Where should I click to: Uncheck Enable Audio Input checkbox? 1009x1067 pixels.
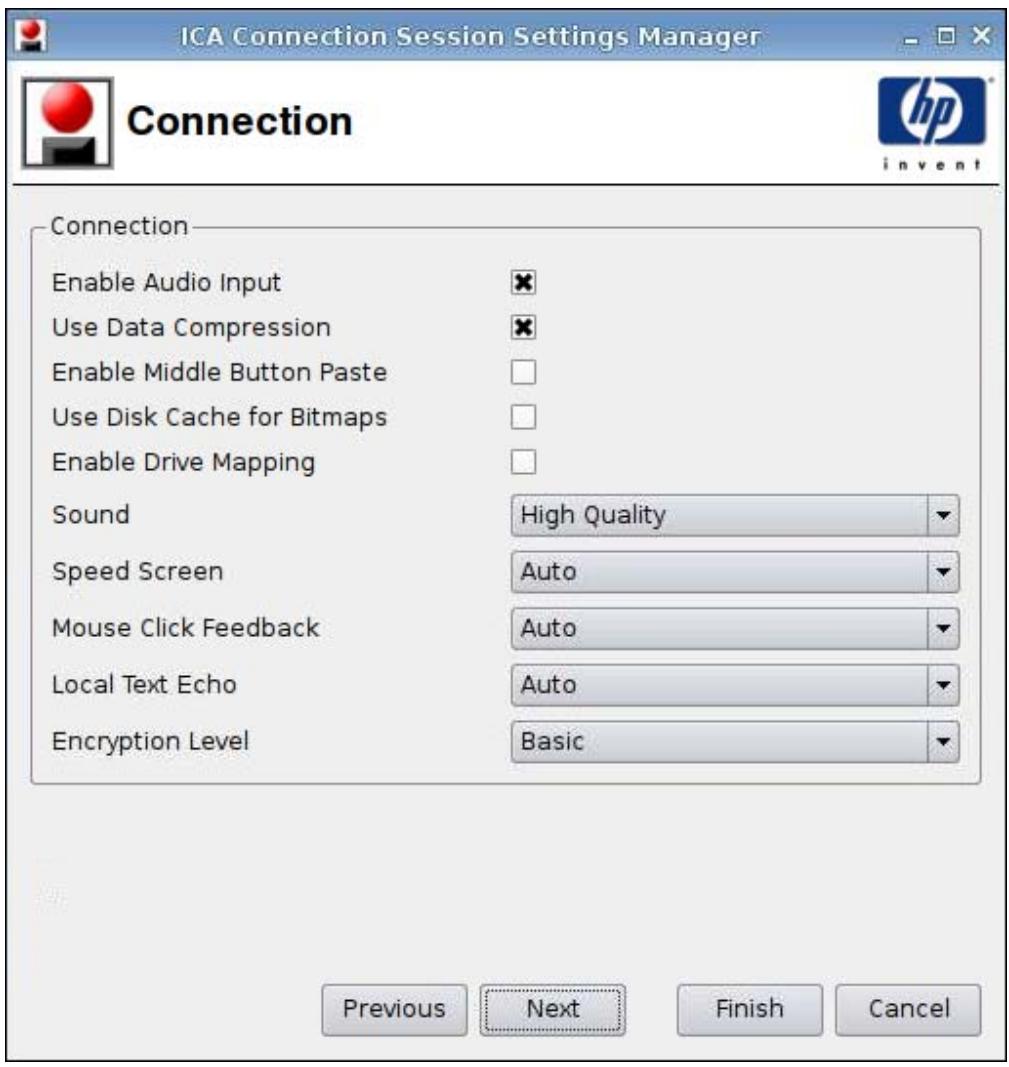click(523, 282)
